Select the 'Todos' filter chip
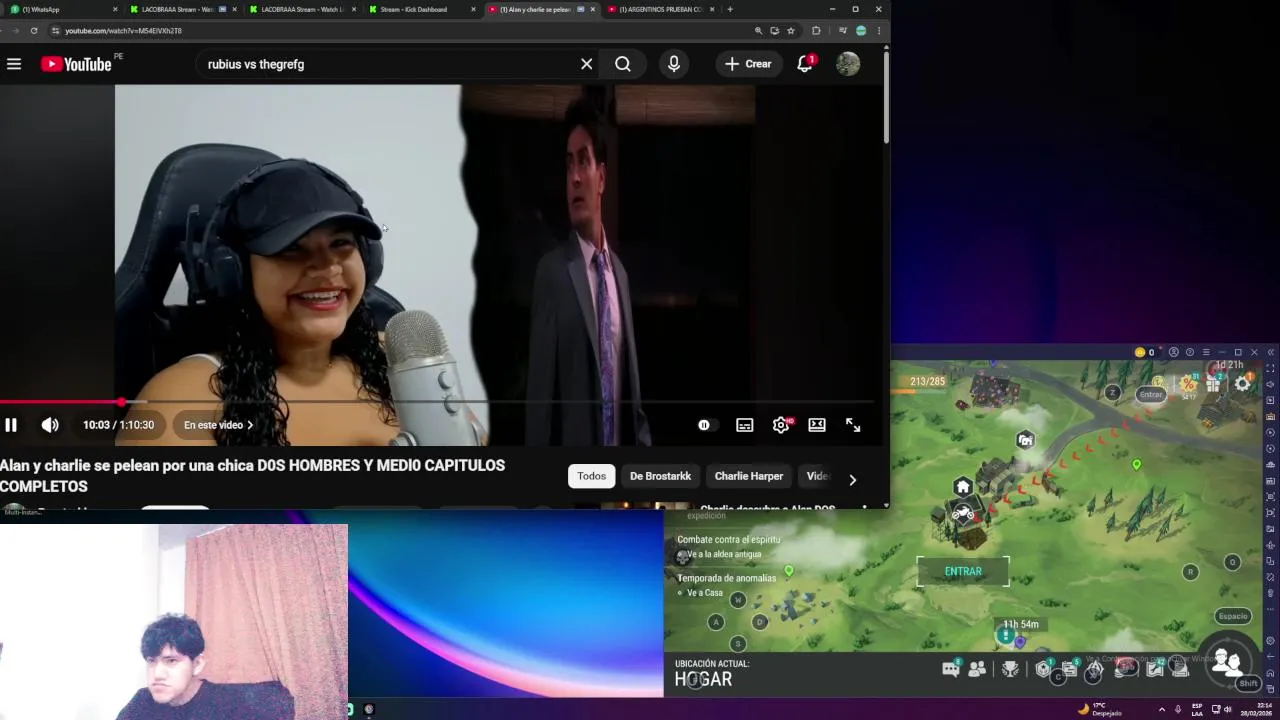Viewport: 1280px width, 720px height. (x=591, y=476)
